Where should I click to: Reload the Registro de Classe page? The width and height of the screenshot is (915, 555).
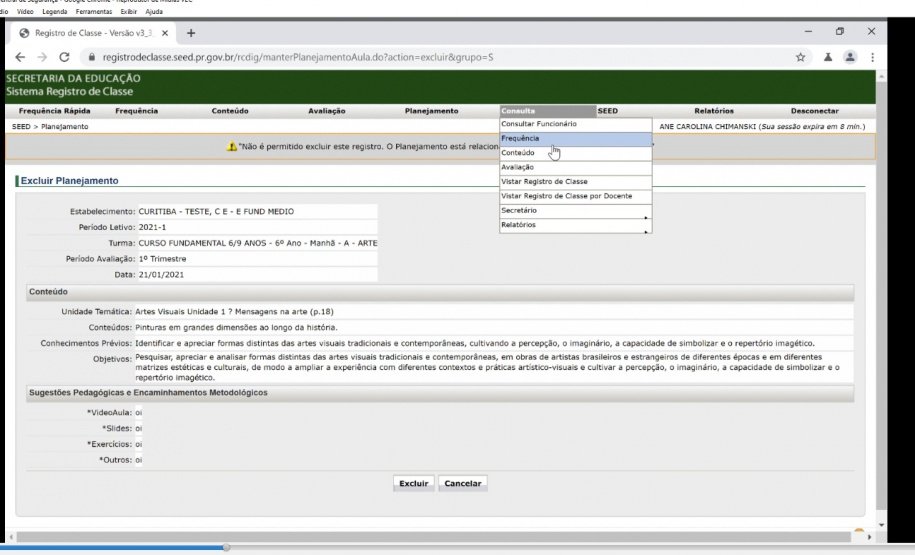click(65, 59)
